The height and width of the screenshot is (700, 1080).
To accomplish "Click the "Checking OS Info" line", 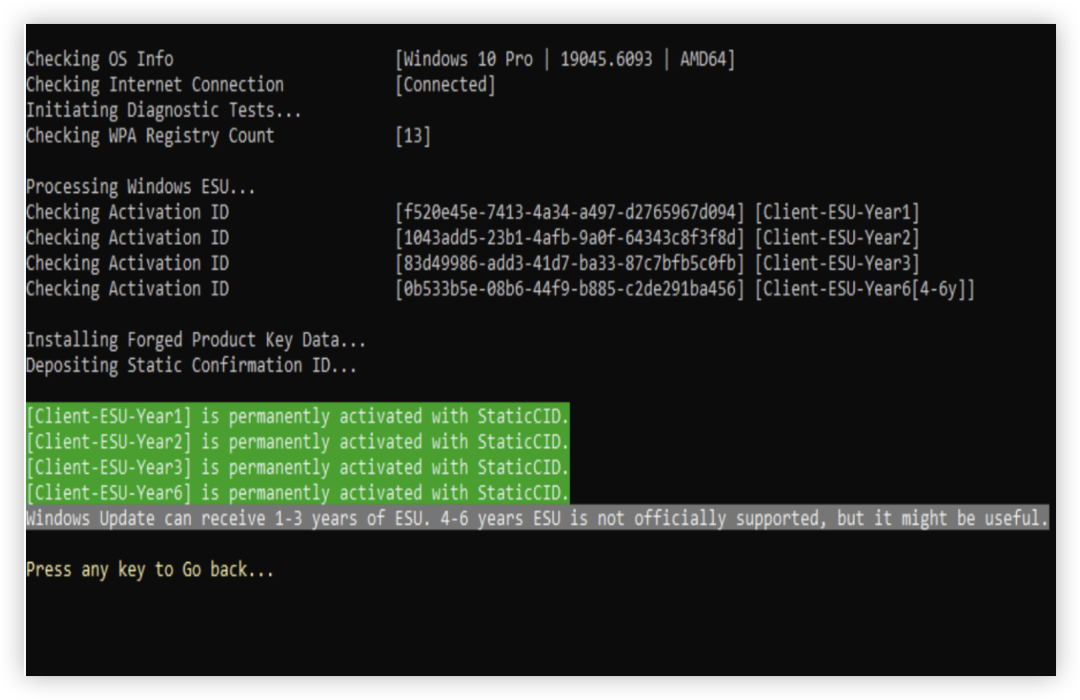I will tap(99, 59).
